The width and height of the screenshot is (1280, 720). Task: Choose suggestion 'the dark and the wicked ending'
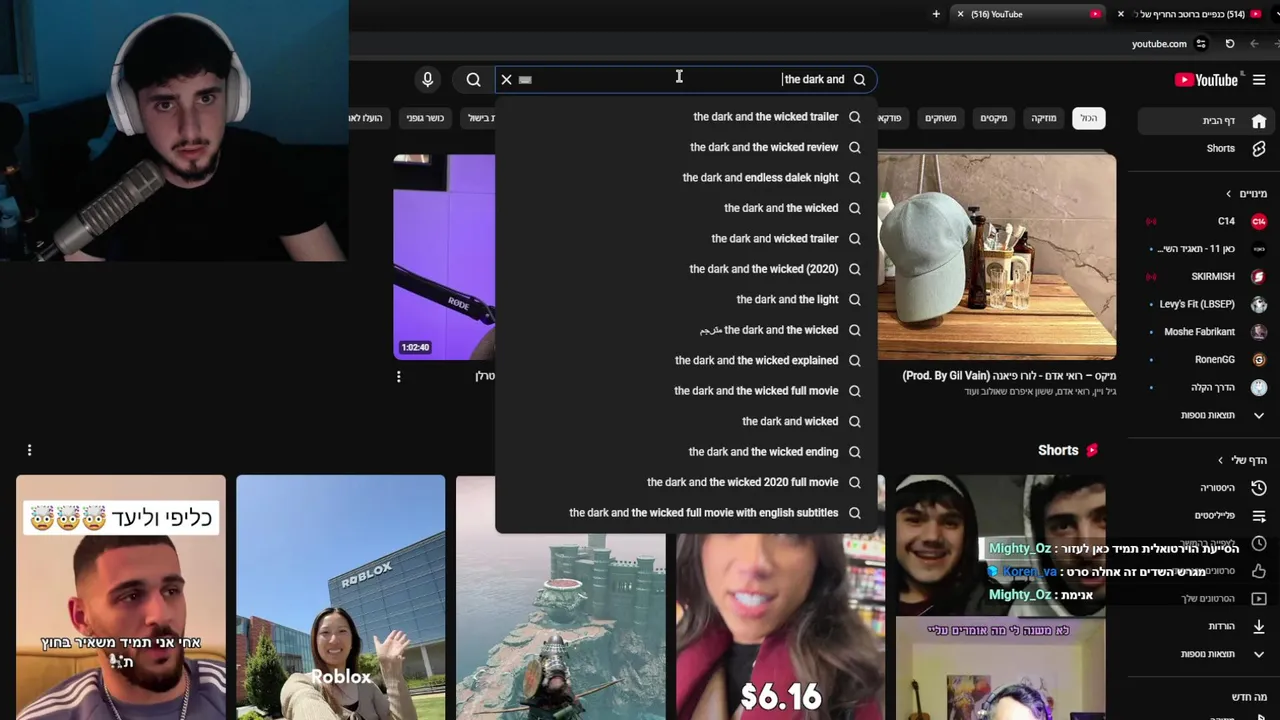coord(686,452)
